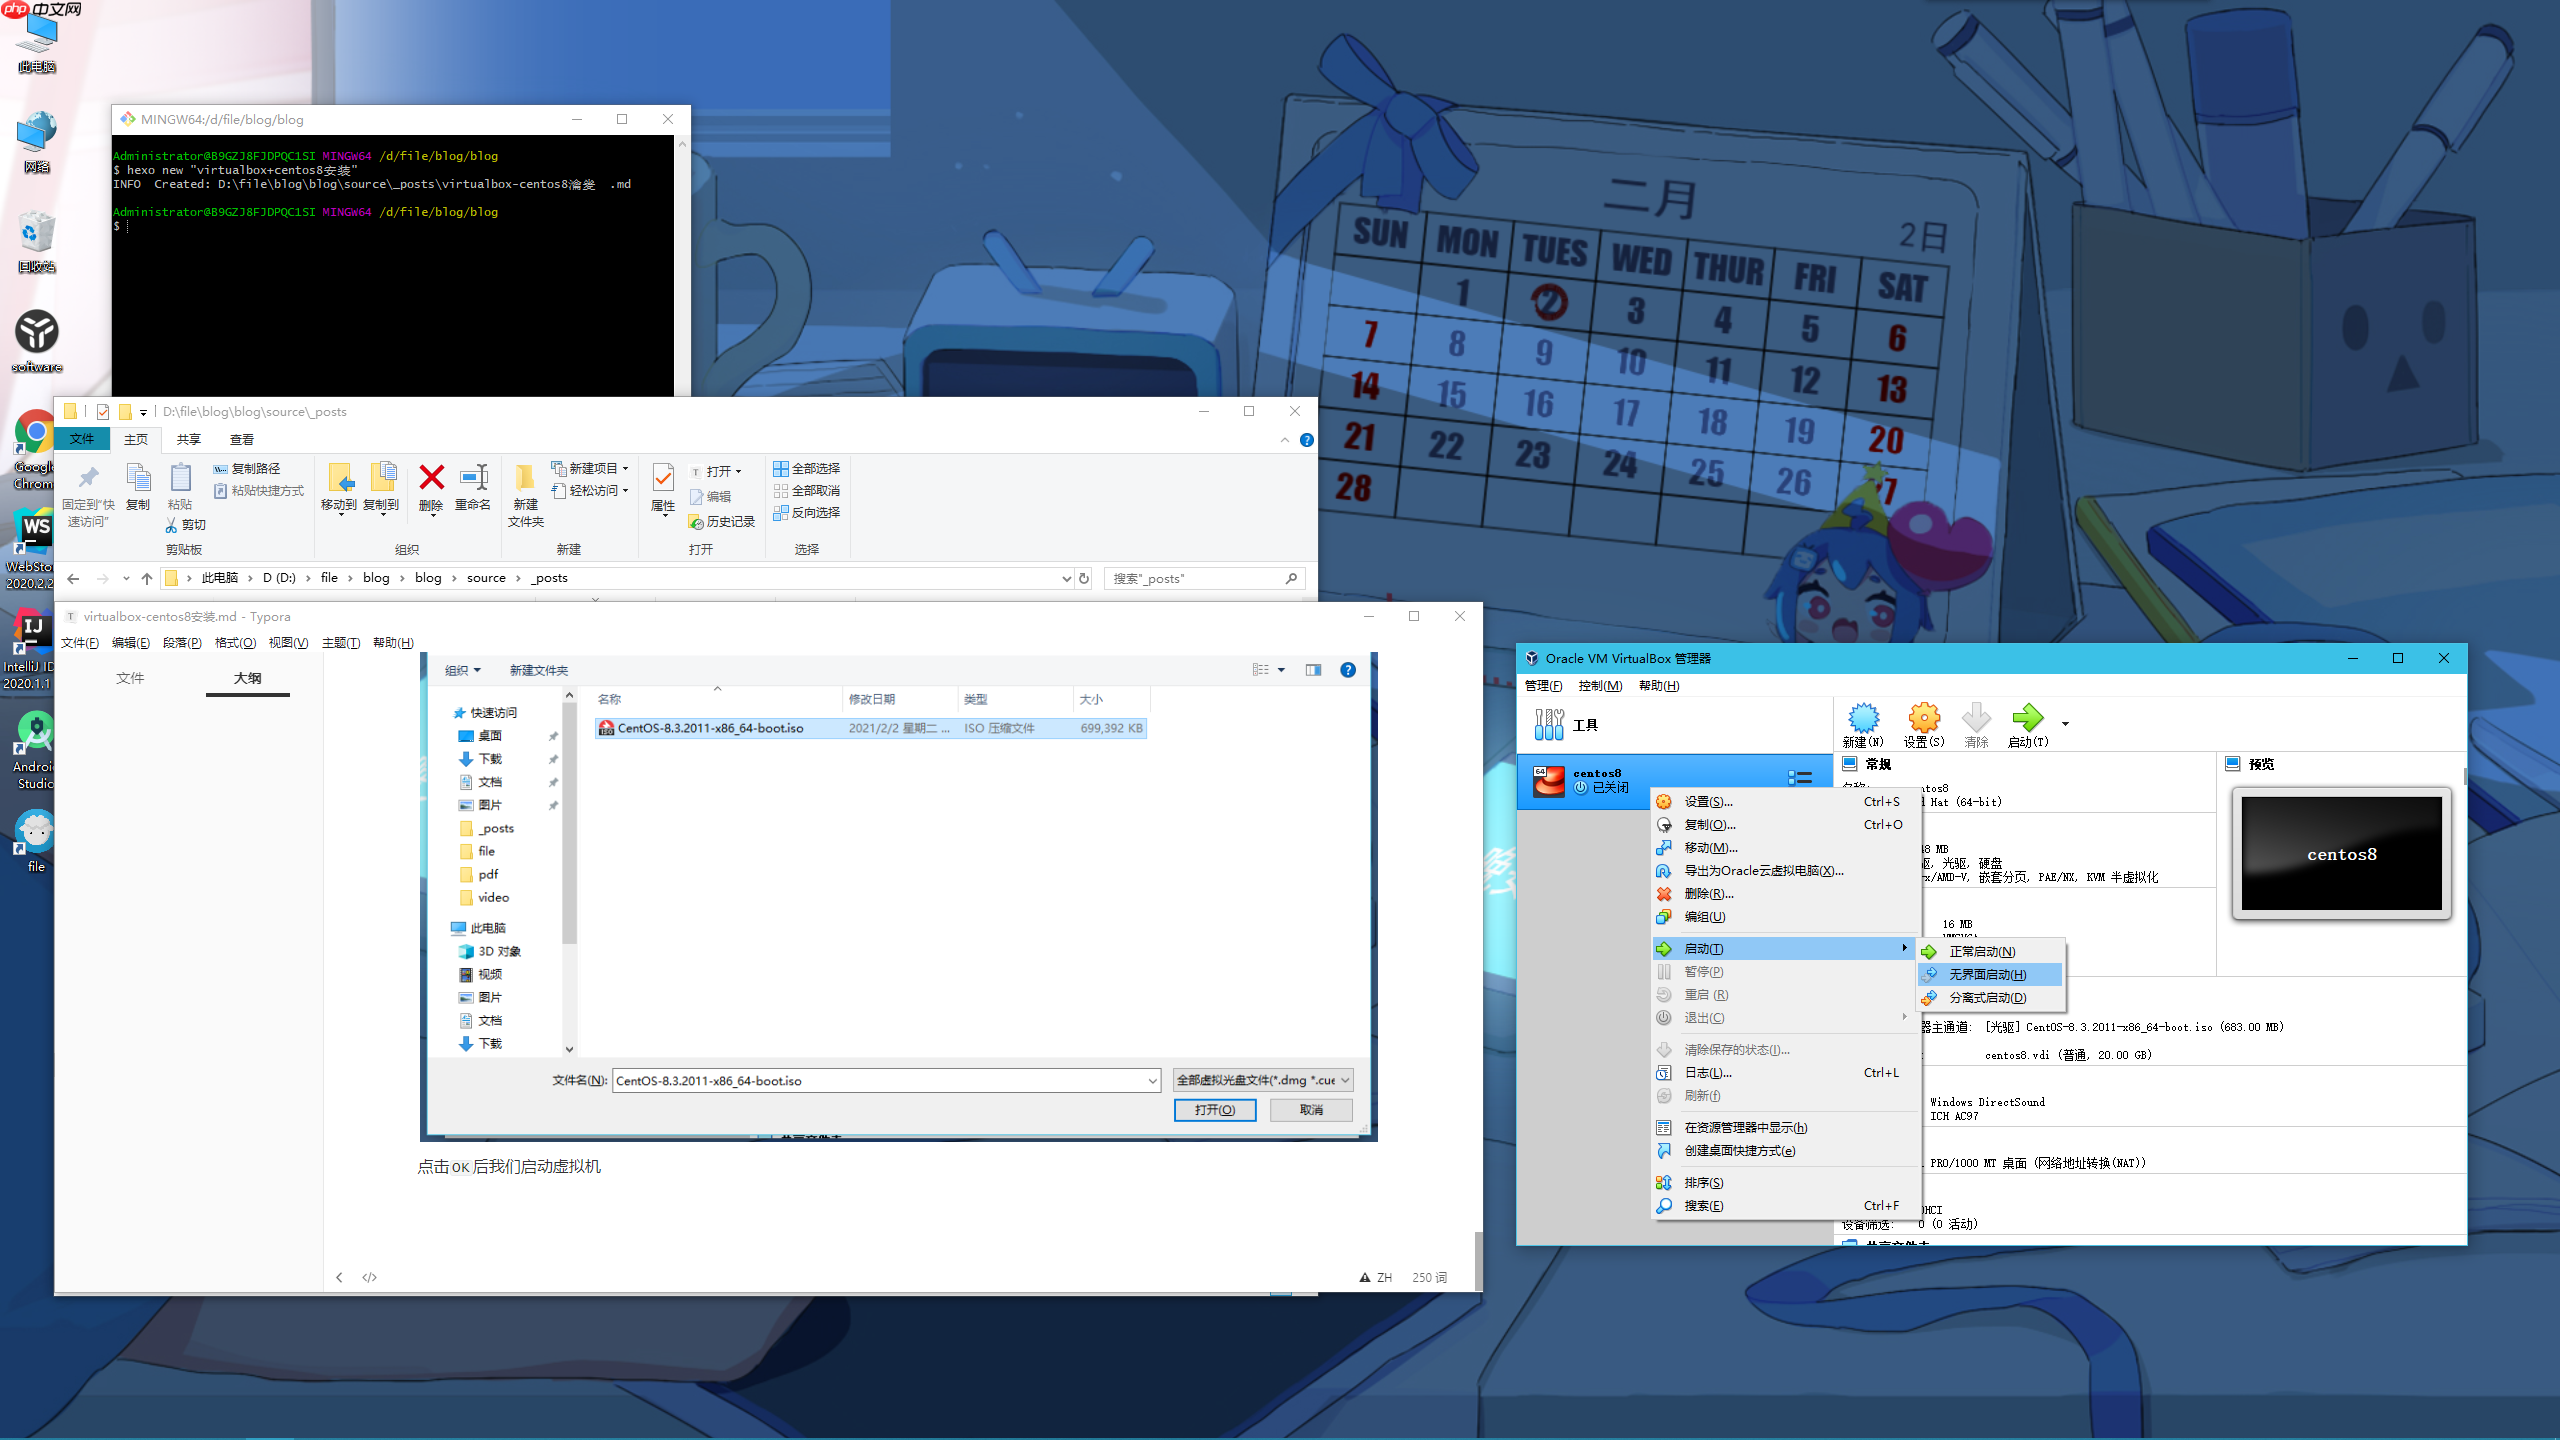Open the 设置 (Settings) gear icon in VirtualBox toolbar
The height and width of the screenshot is (1440, 2560).
[1922, 720]
